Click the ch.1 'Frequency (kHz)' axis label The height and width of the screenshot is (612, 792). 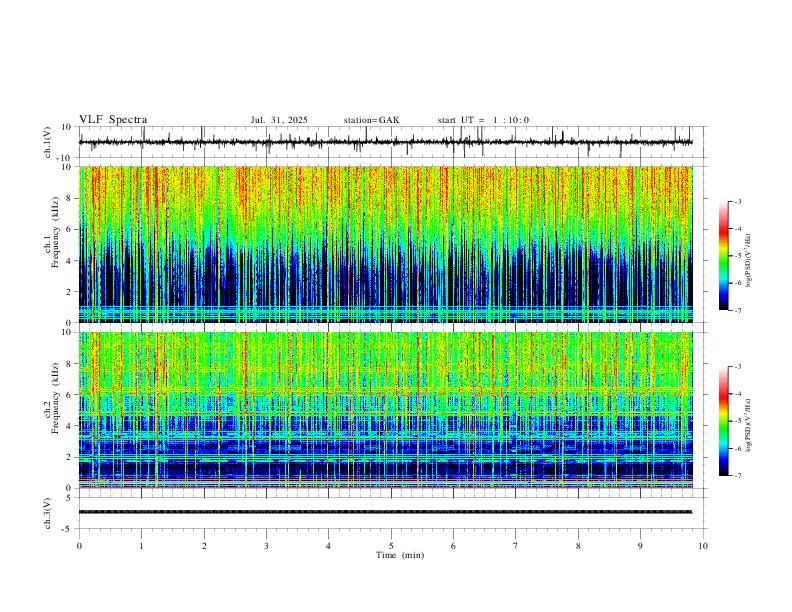click(56, 232)
